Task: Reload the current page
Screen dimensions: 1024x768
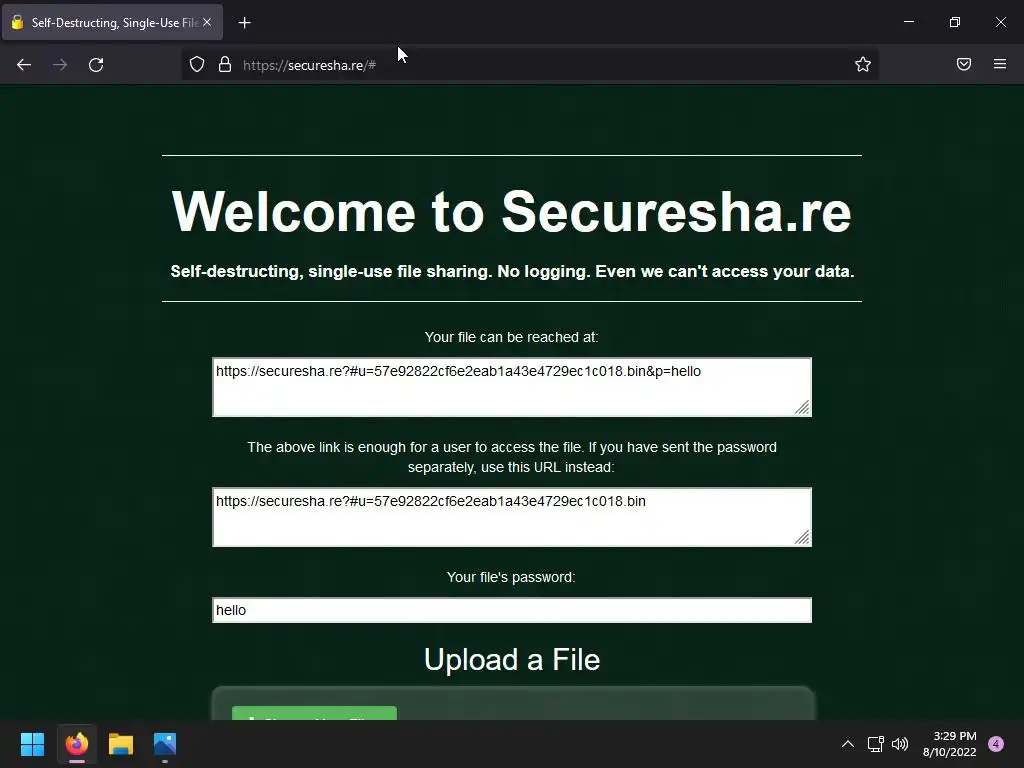Action: [96, 65]
